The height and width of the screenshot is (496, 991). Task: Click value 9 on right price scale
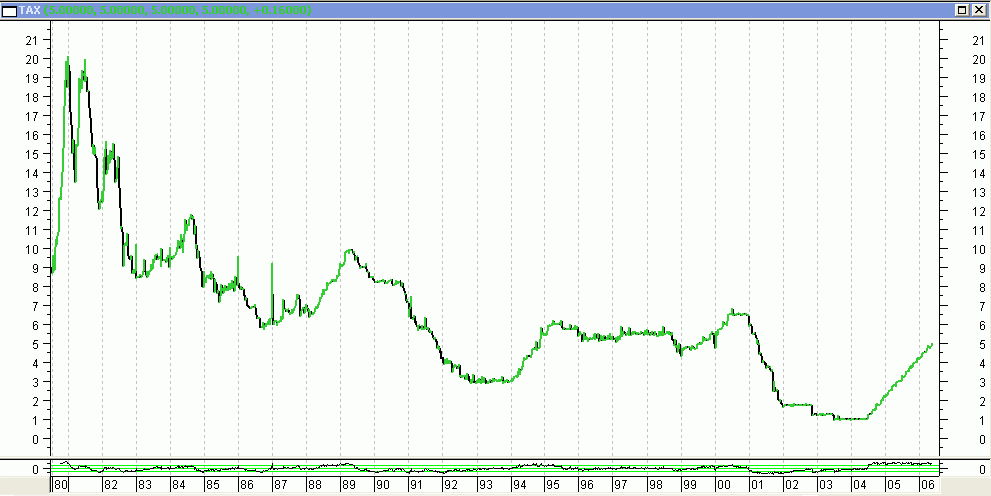tap(982, 268)
